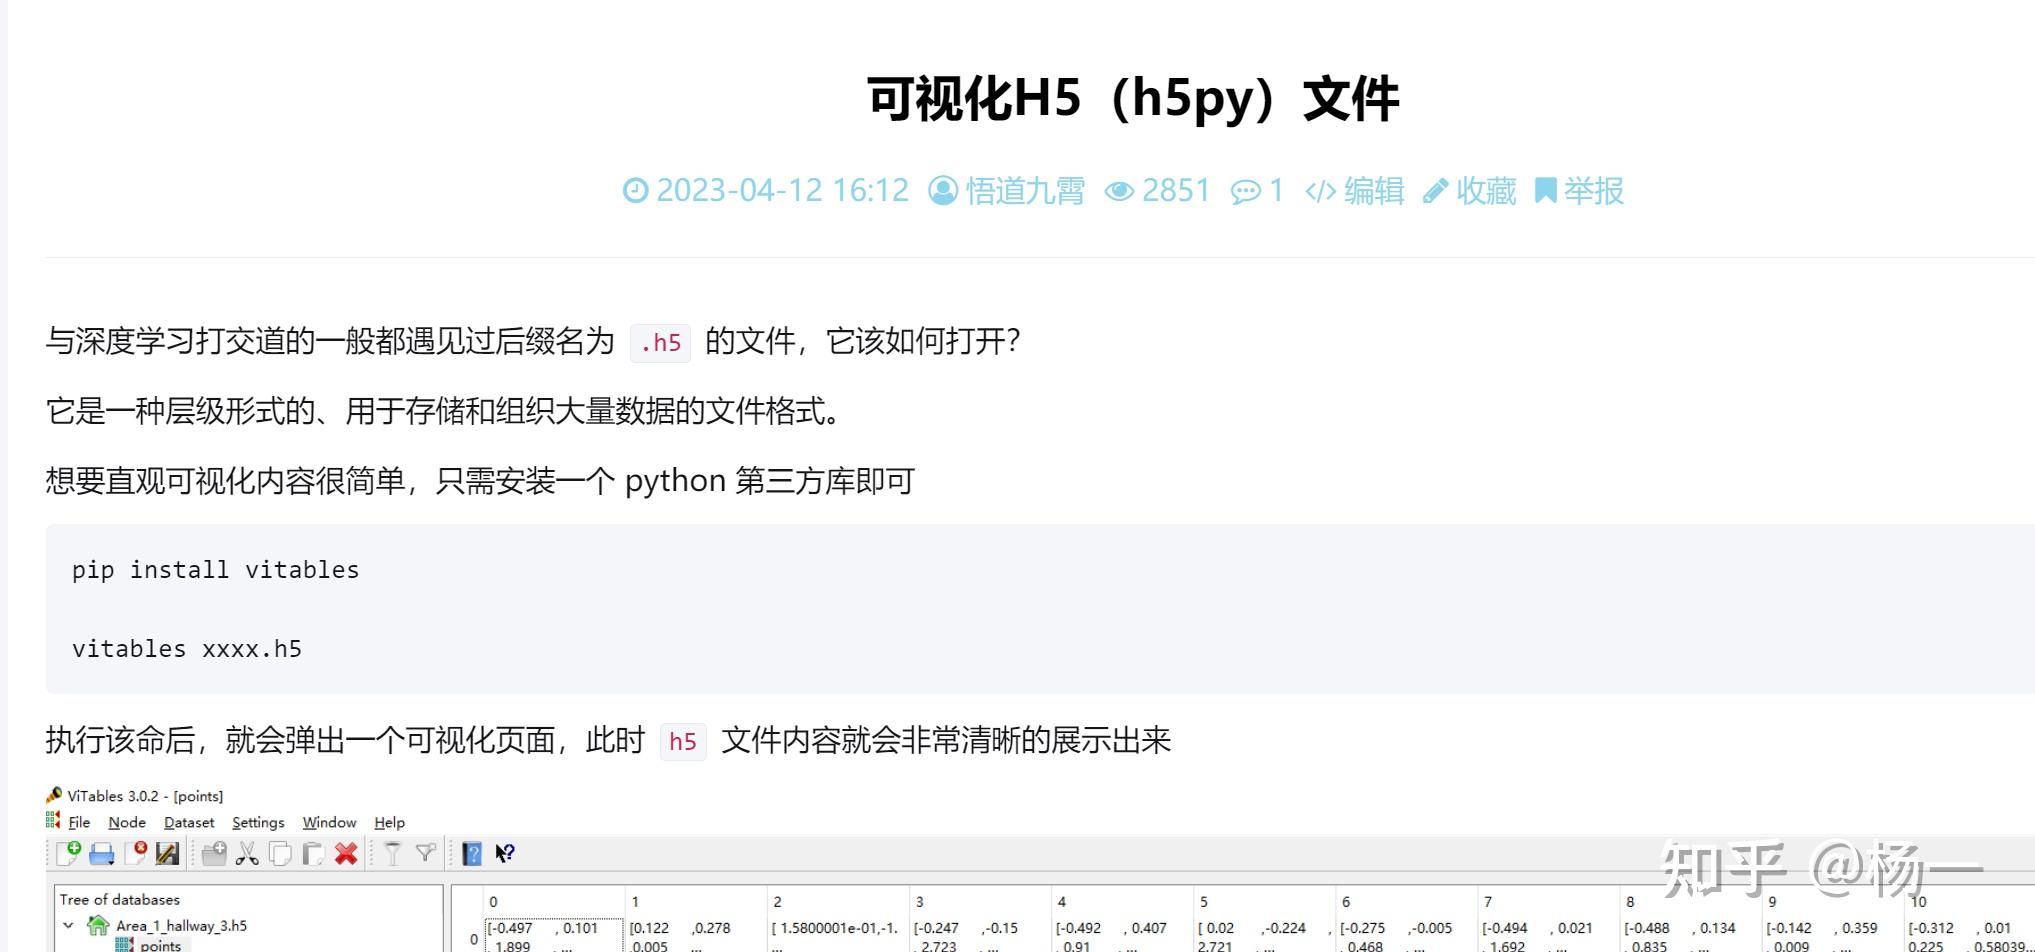This screenshot has height=952, width=2035.
Task: Open the Settings menu in ViTables
Action: tap(258, 822)
